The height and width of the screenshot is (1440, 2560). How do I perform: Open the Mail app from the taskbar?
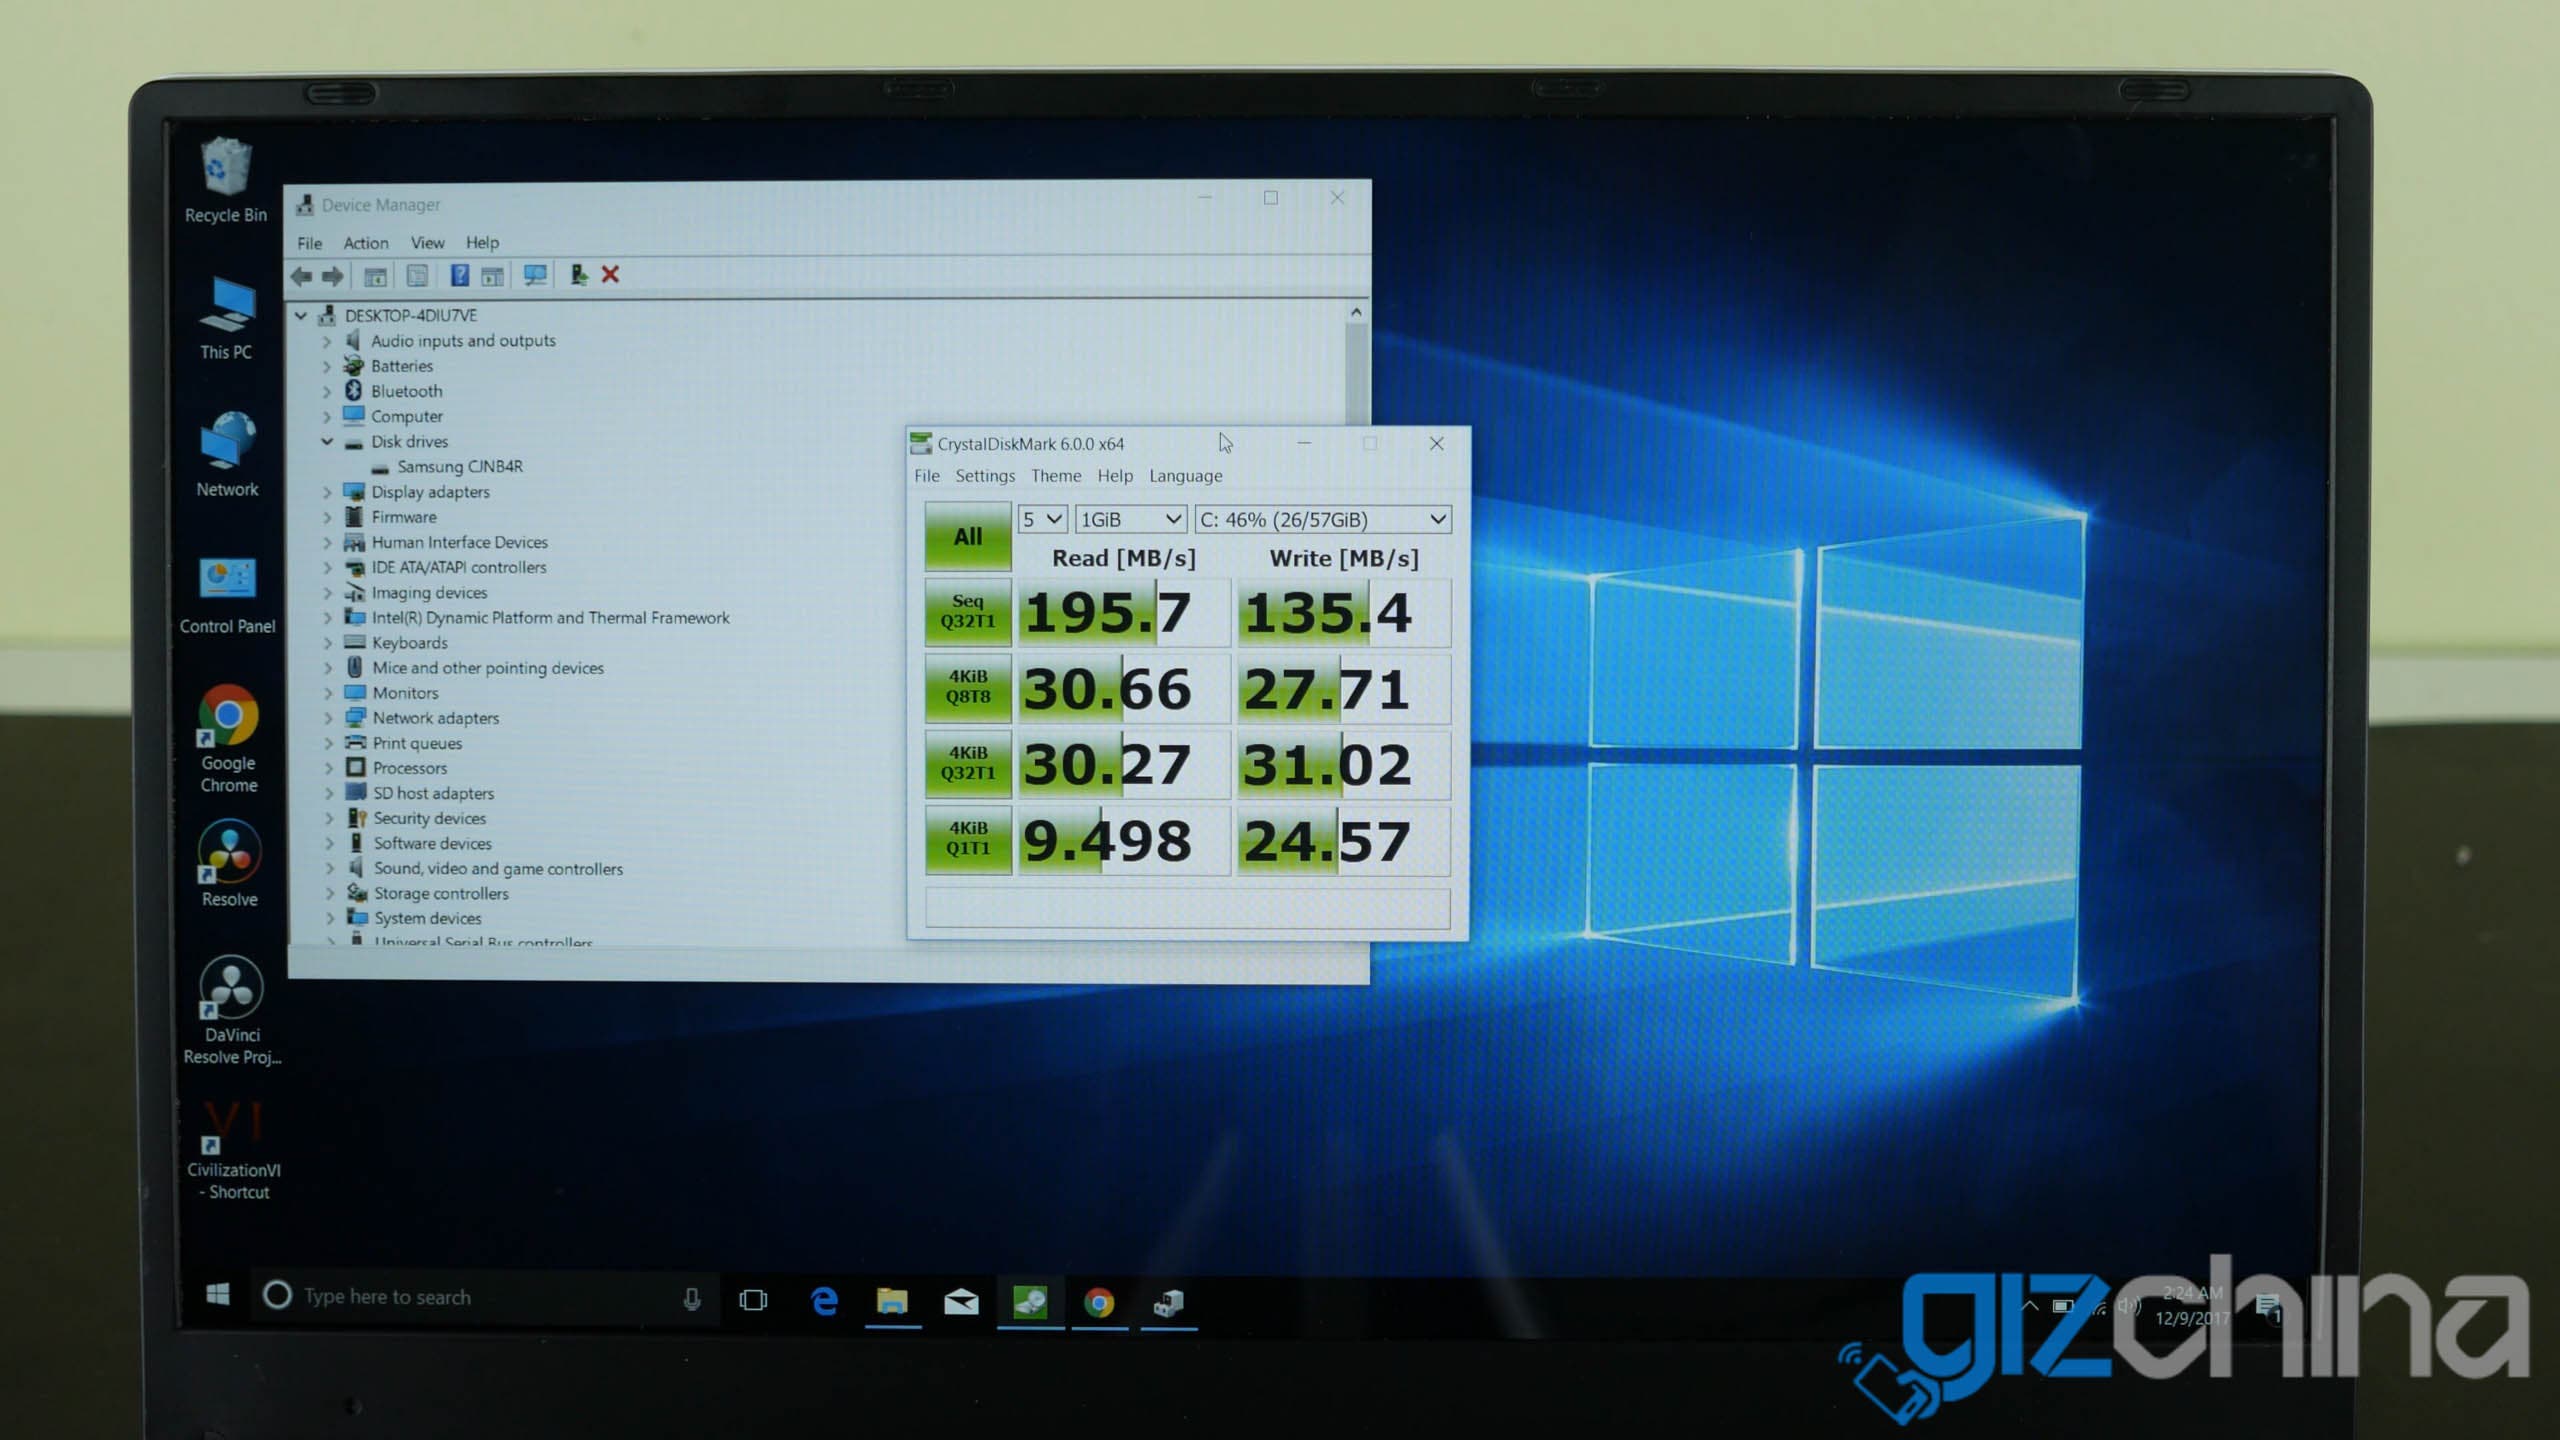[961, 1301]
